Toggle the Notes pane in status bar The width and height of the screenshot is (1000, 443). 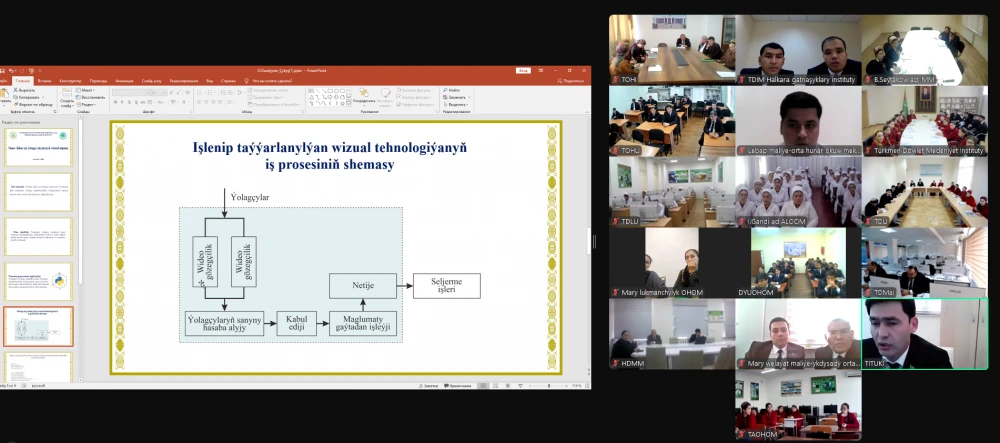430,385
